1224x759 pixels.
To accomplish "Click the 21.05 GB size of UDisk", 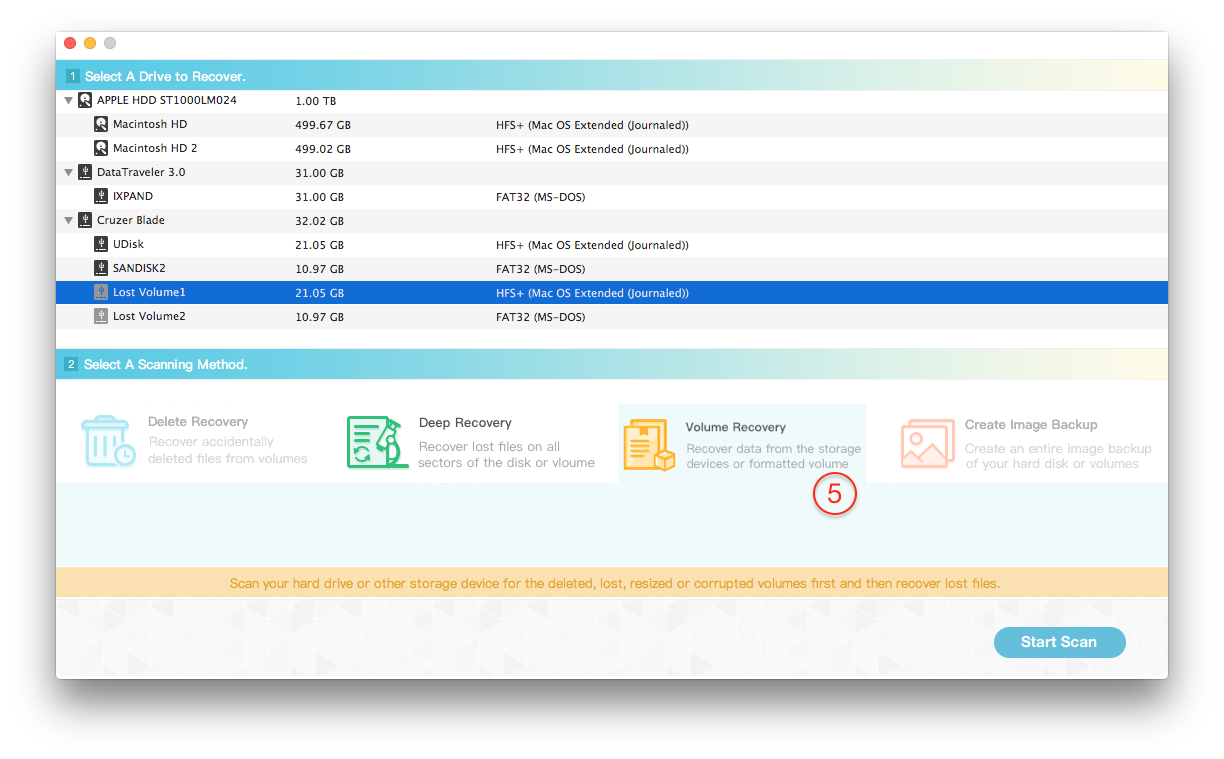I will pyautogui.click(x=320, y=245).
